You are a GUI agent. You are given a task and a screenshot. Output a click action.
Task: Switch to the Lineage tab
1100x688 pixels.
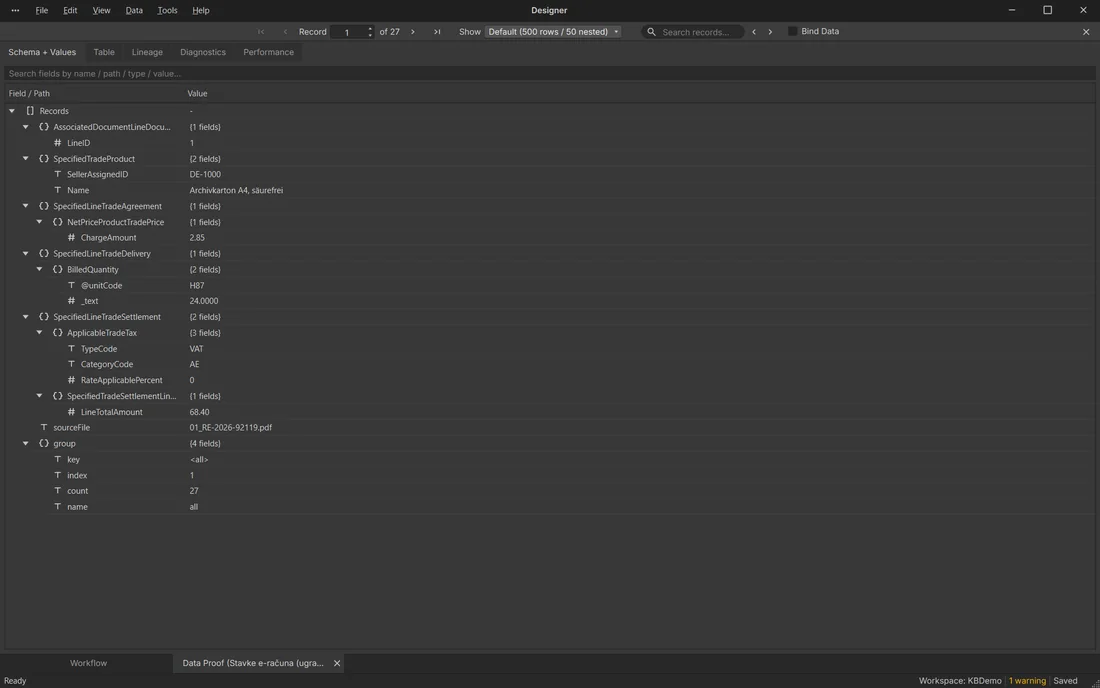[x=147, y=52]
